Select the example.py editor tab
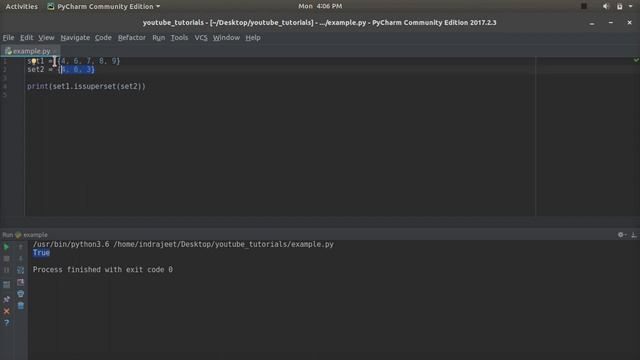Image resolution: width=640 pixels, height=360 pixels. pos(29,51)
